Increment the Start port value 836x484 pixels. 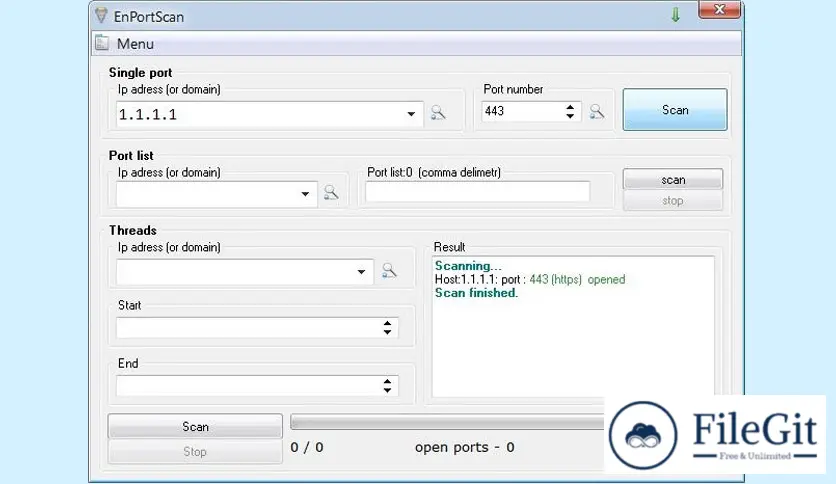[x=387, y=323]
